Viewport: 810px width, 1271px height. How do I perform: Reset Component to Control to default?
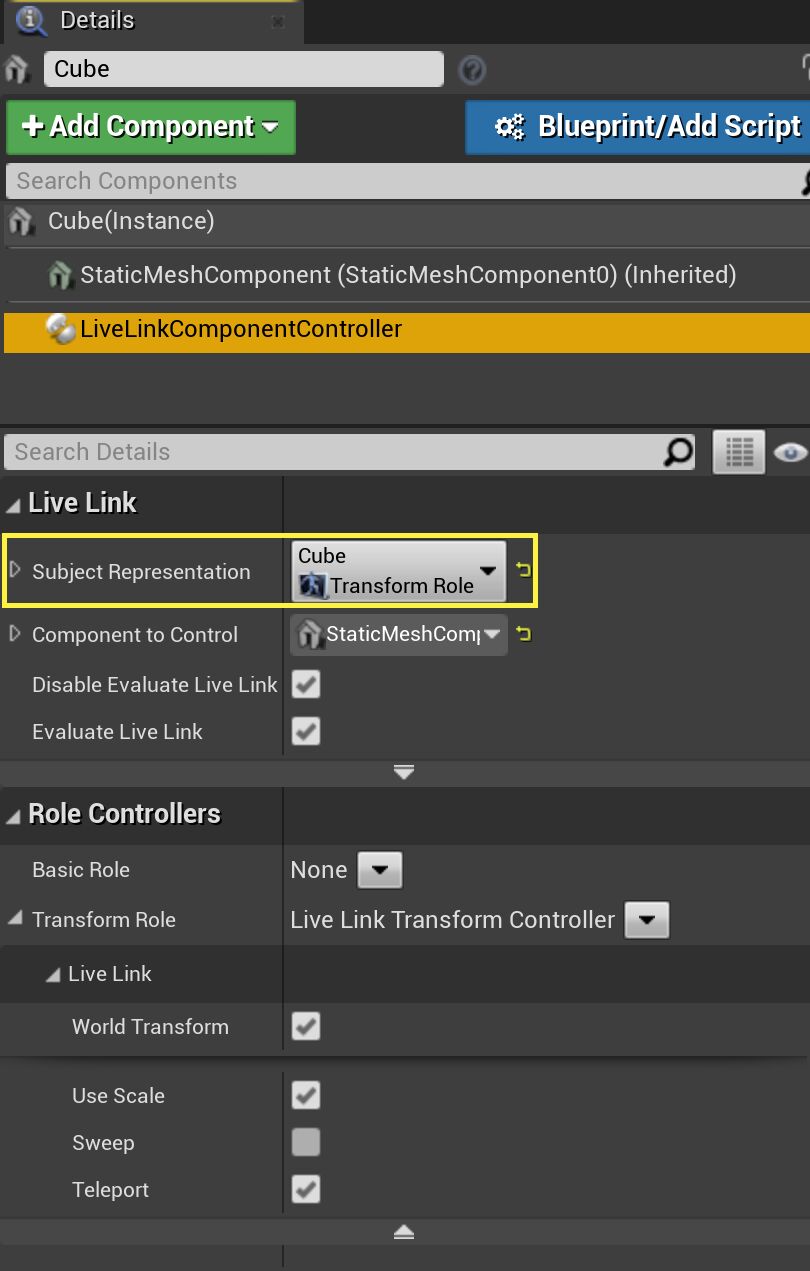[x=522, y=634]
